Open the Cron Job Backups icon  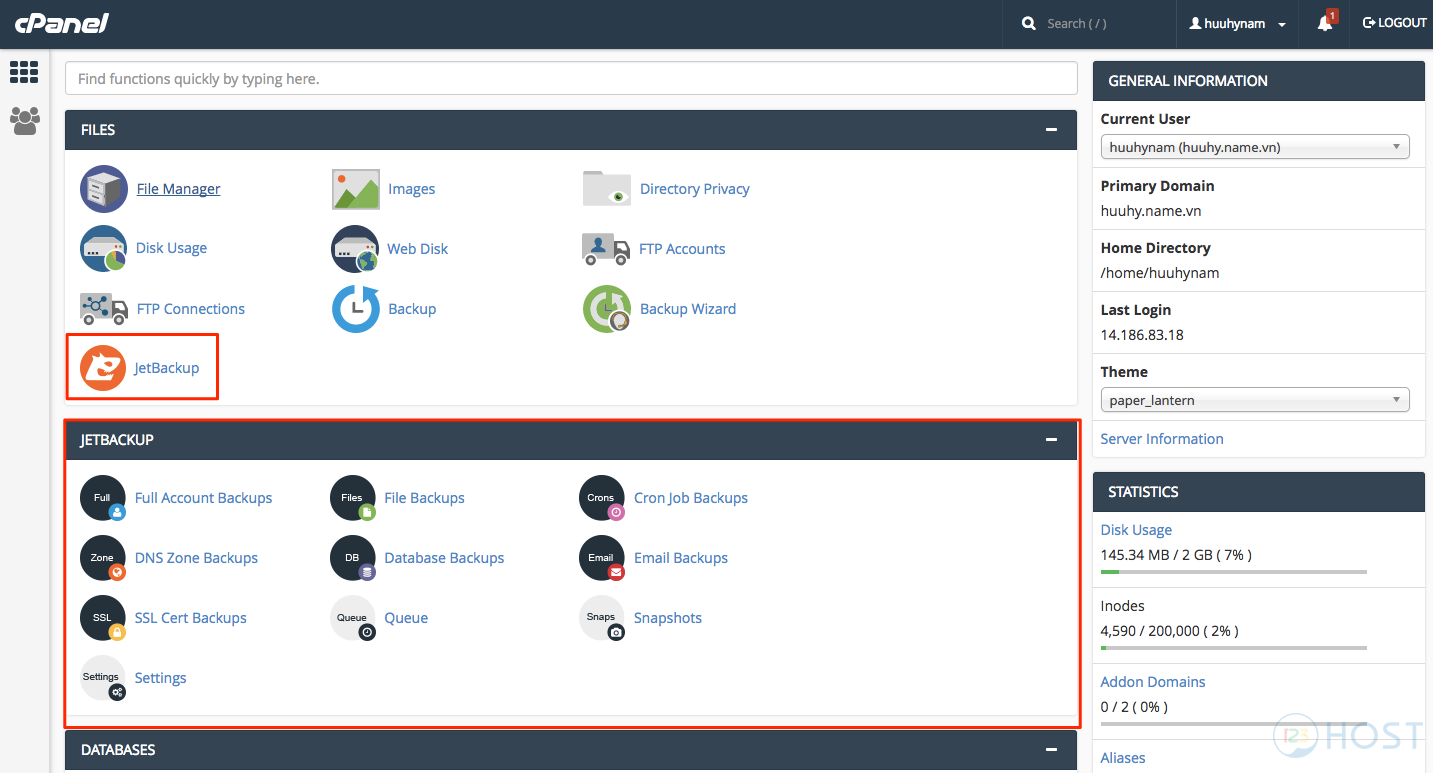coord(602,498)
